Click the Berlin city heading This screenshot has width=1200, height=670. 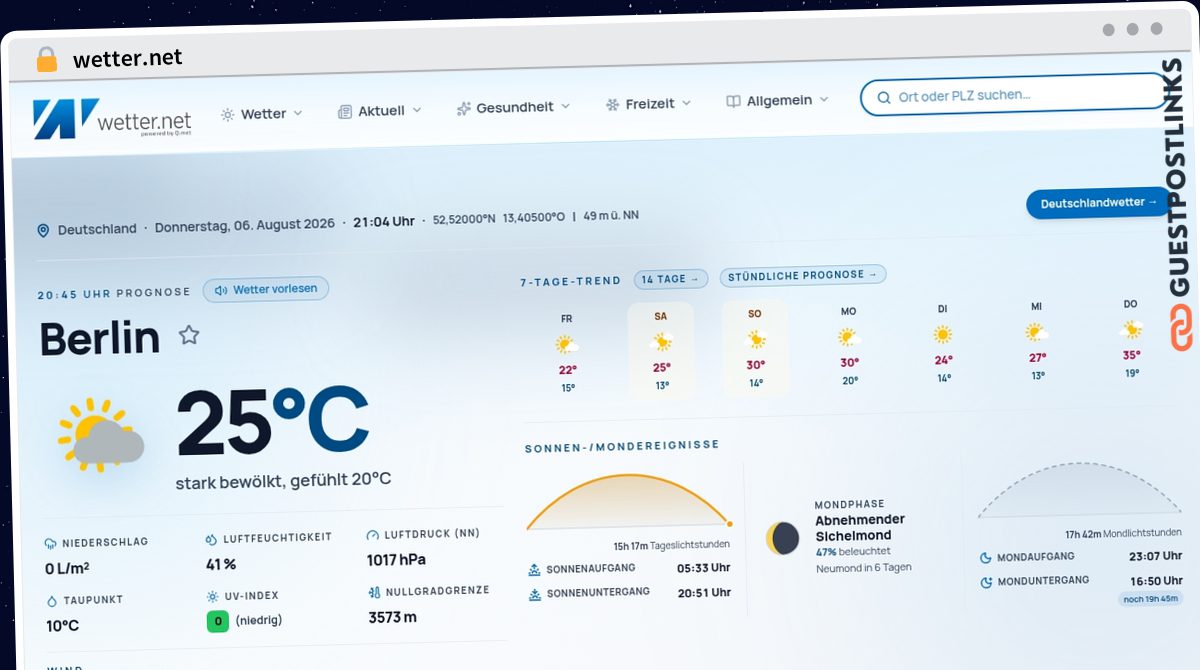point(100,338)
